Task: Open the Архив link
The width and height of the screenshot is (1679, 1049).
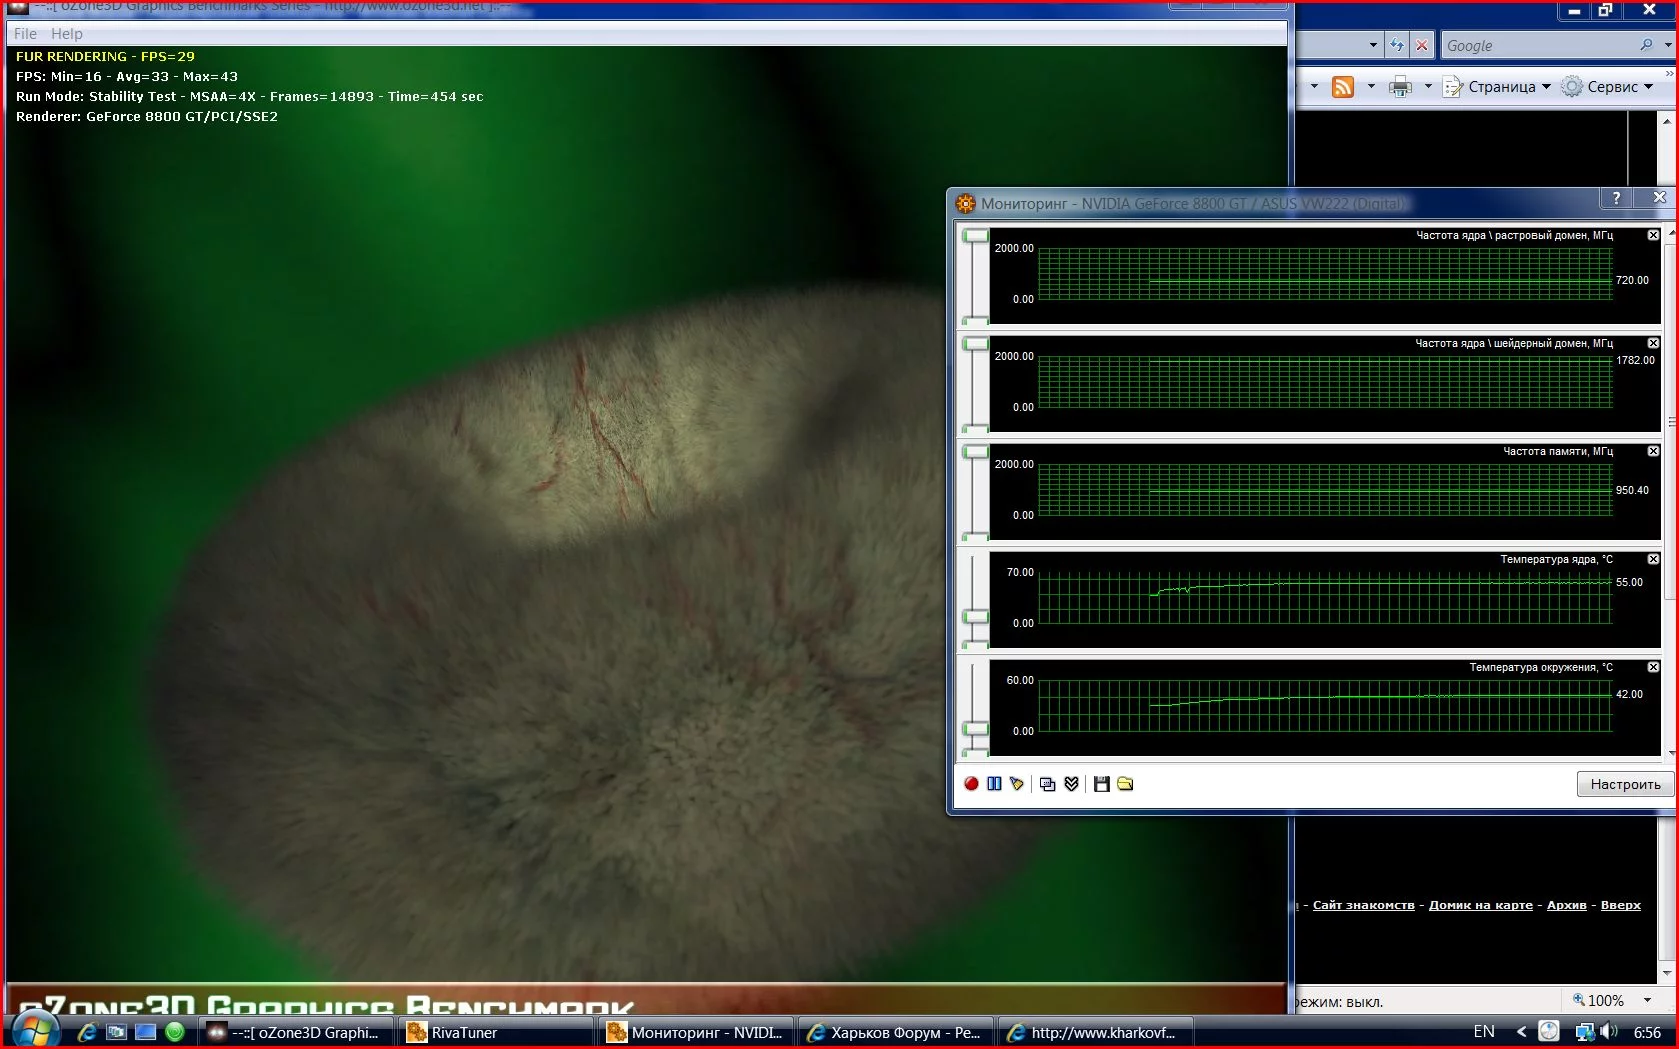Action: coord(1566,905)
